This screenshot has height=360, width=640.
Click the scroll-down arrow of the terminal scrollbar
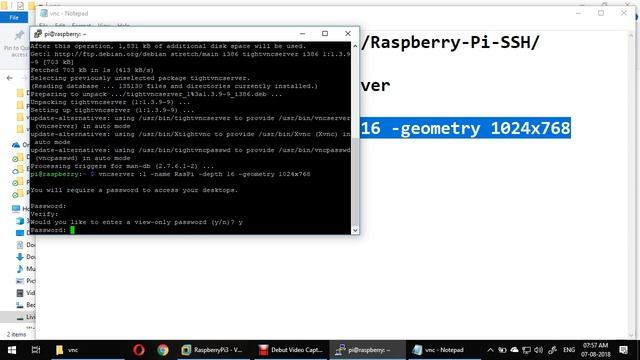click(355, 230)
